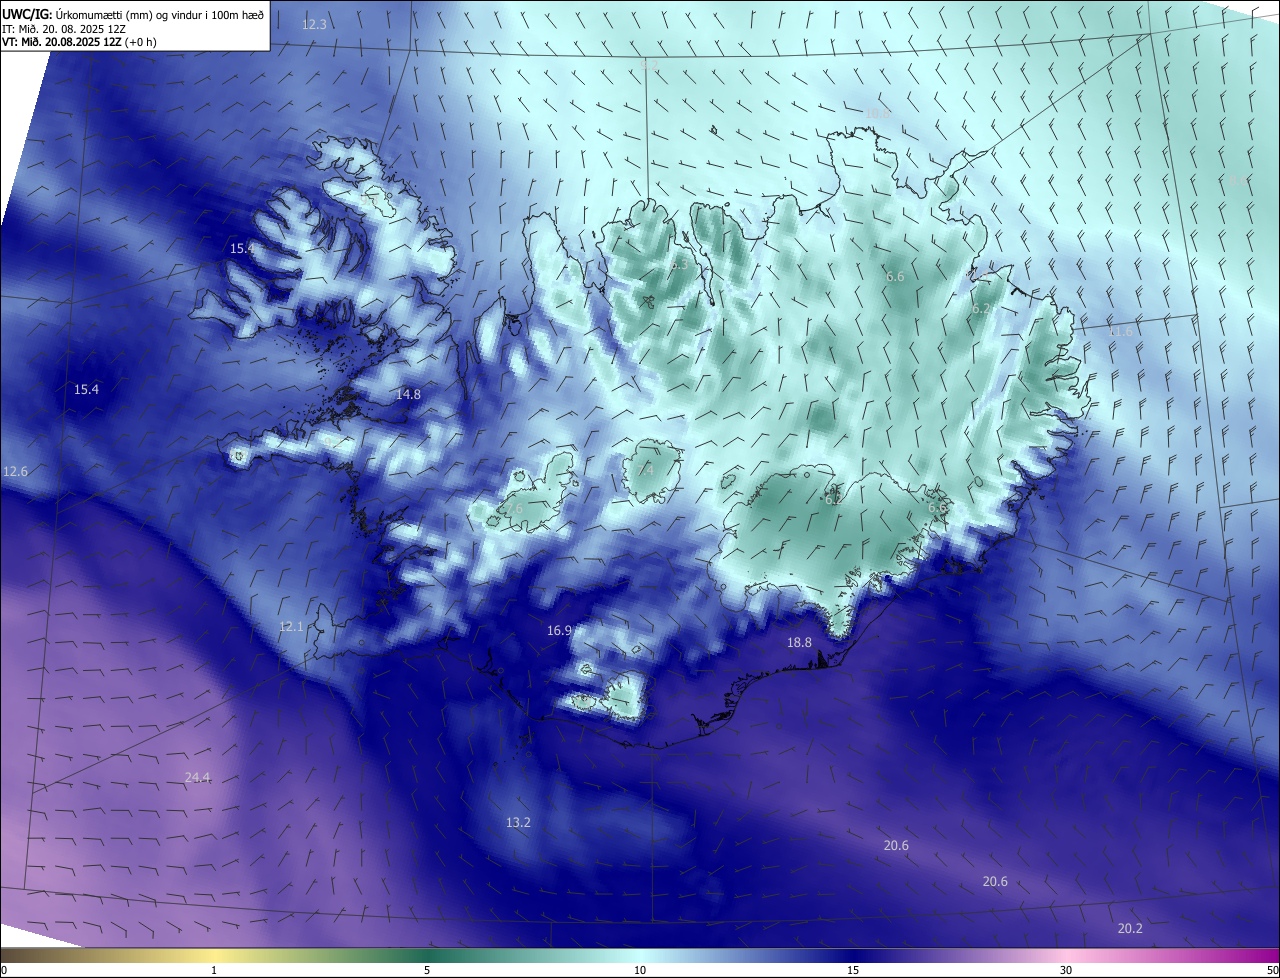Image resolution: width=1280 pixels, height=978 pixels.
Task: Click the 13.2 value label
Action: 518,823
